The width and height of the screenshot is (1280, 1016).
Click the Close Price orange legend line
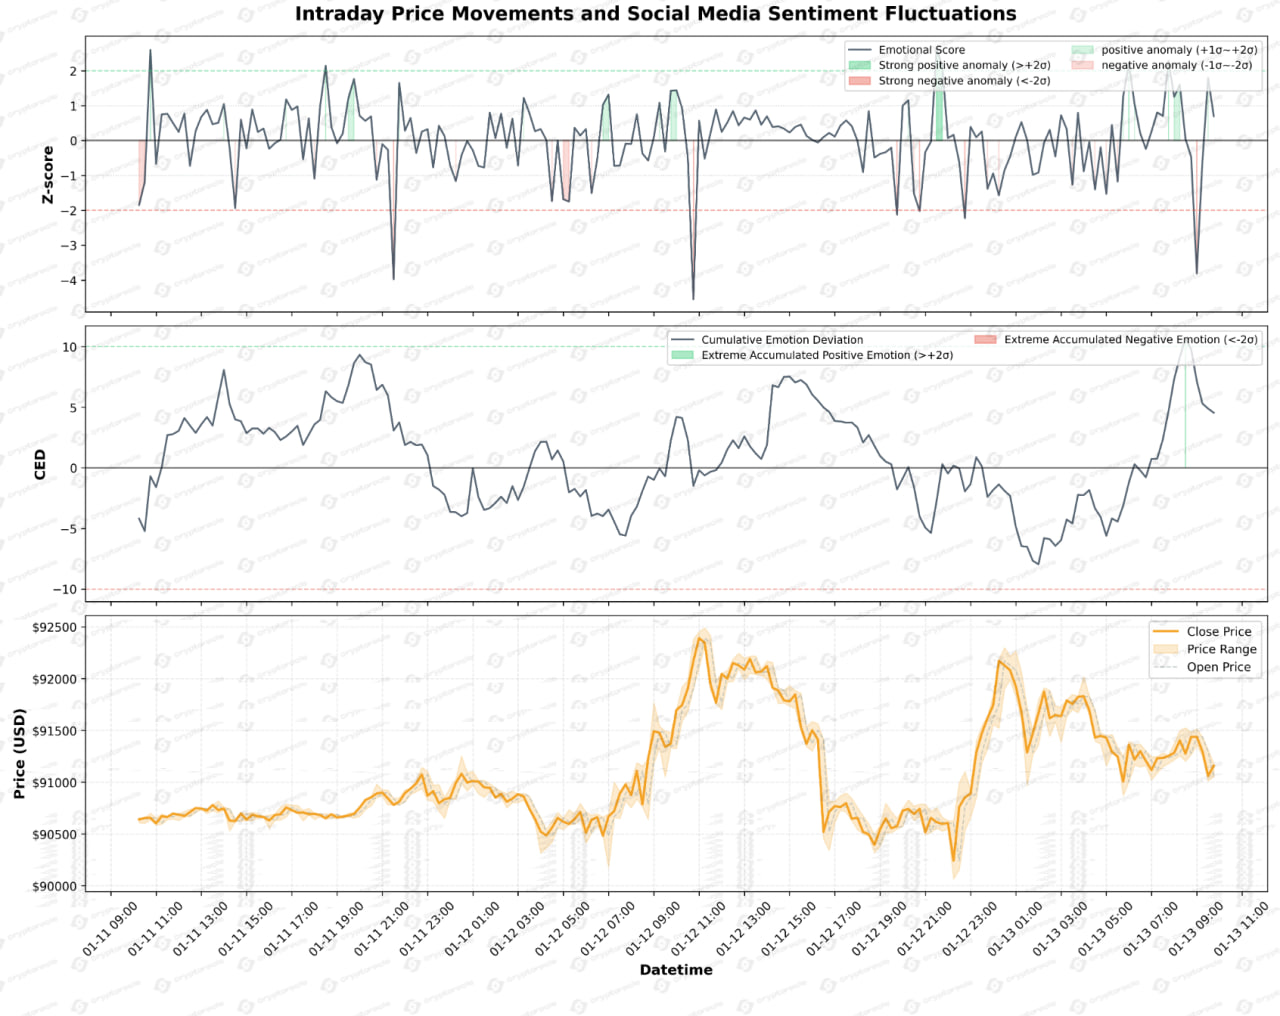[1165, 632]
